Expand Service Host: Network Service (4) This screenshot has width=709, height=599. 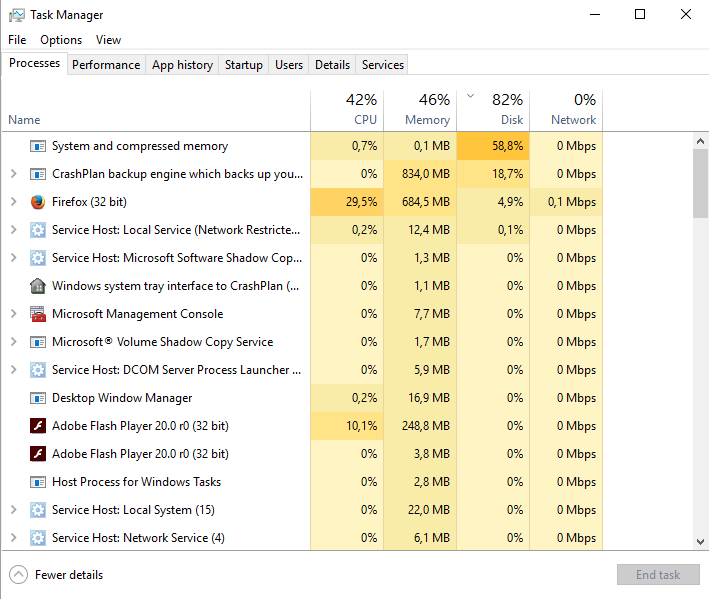point(14,538)
